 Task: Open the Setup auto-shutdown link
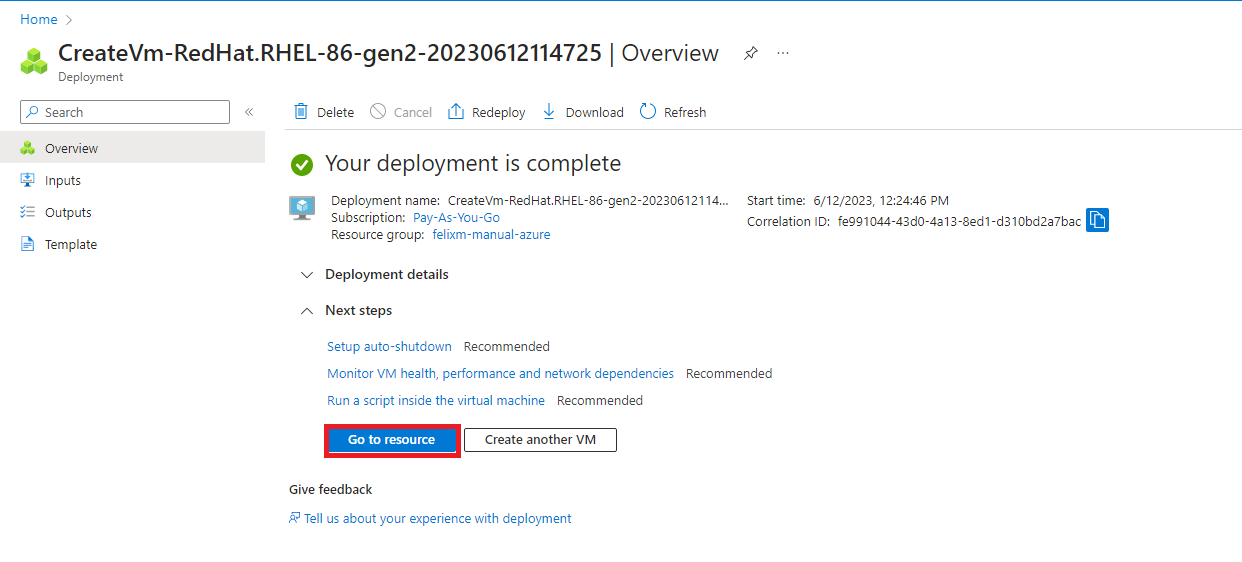pyautogui.click(x=389, y=346)
